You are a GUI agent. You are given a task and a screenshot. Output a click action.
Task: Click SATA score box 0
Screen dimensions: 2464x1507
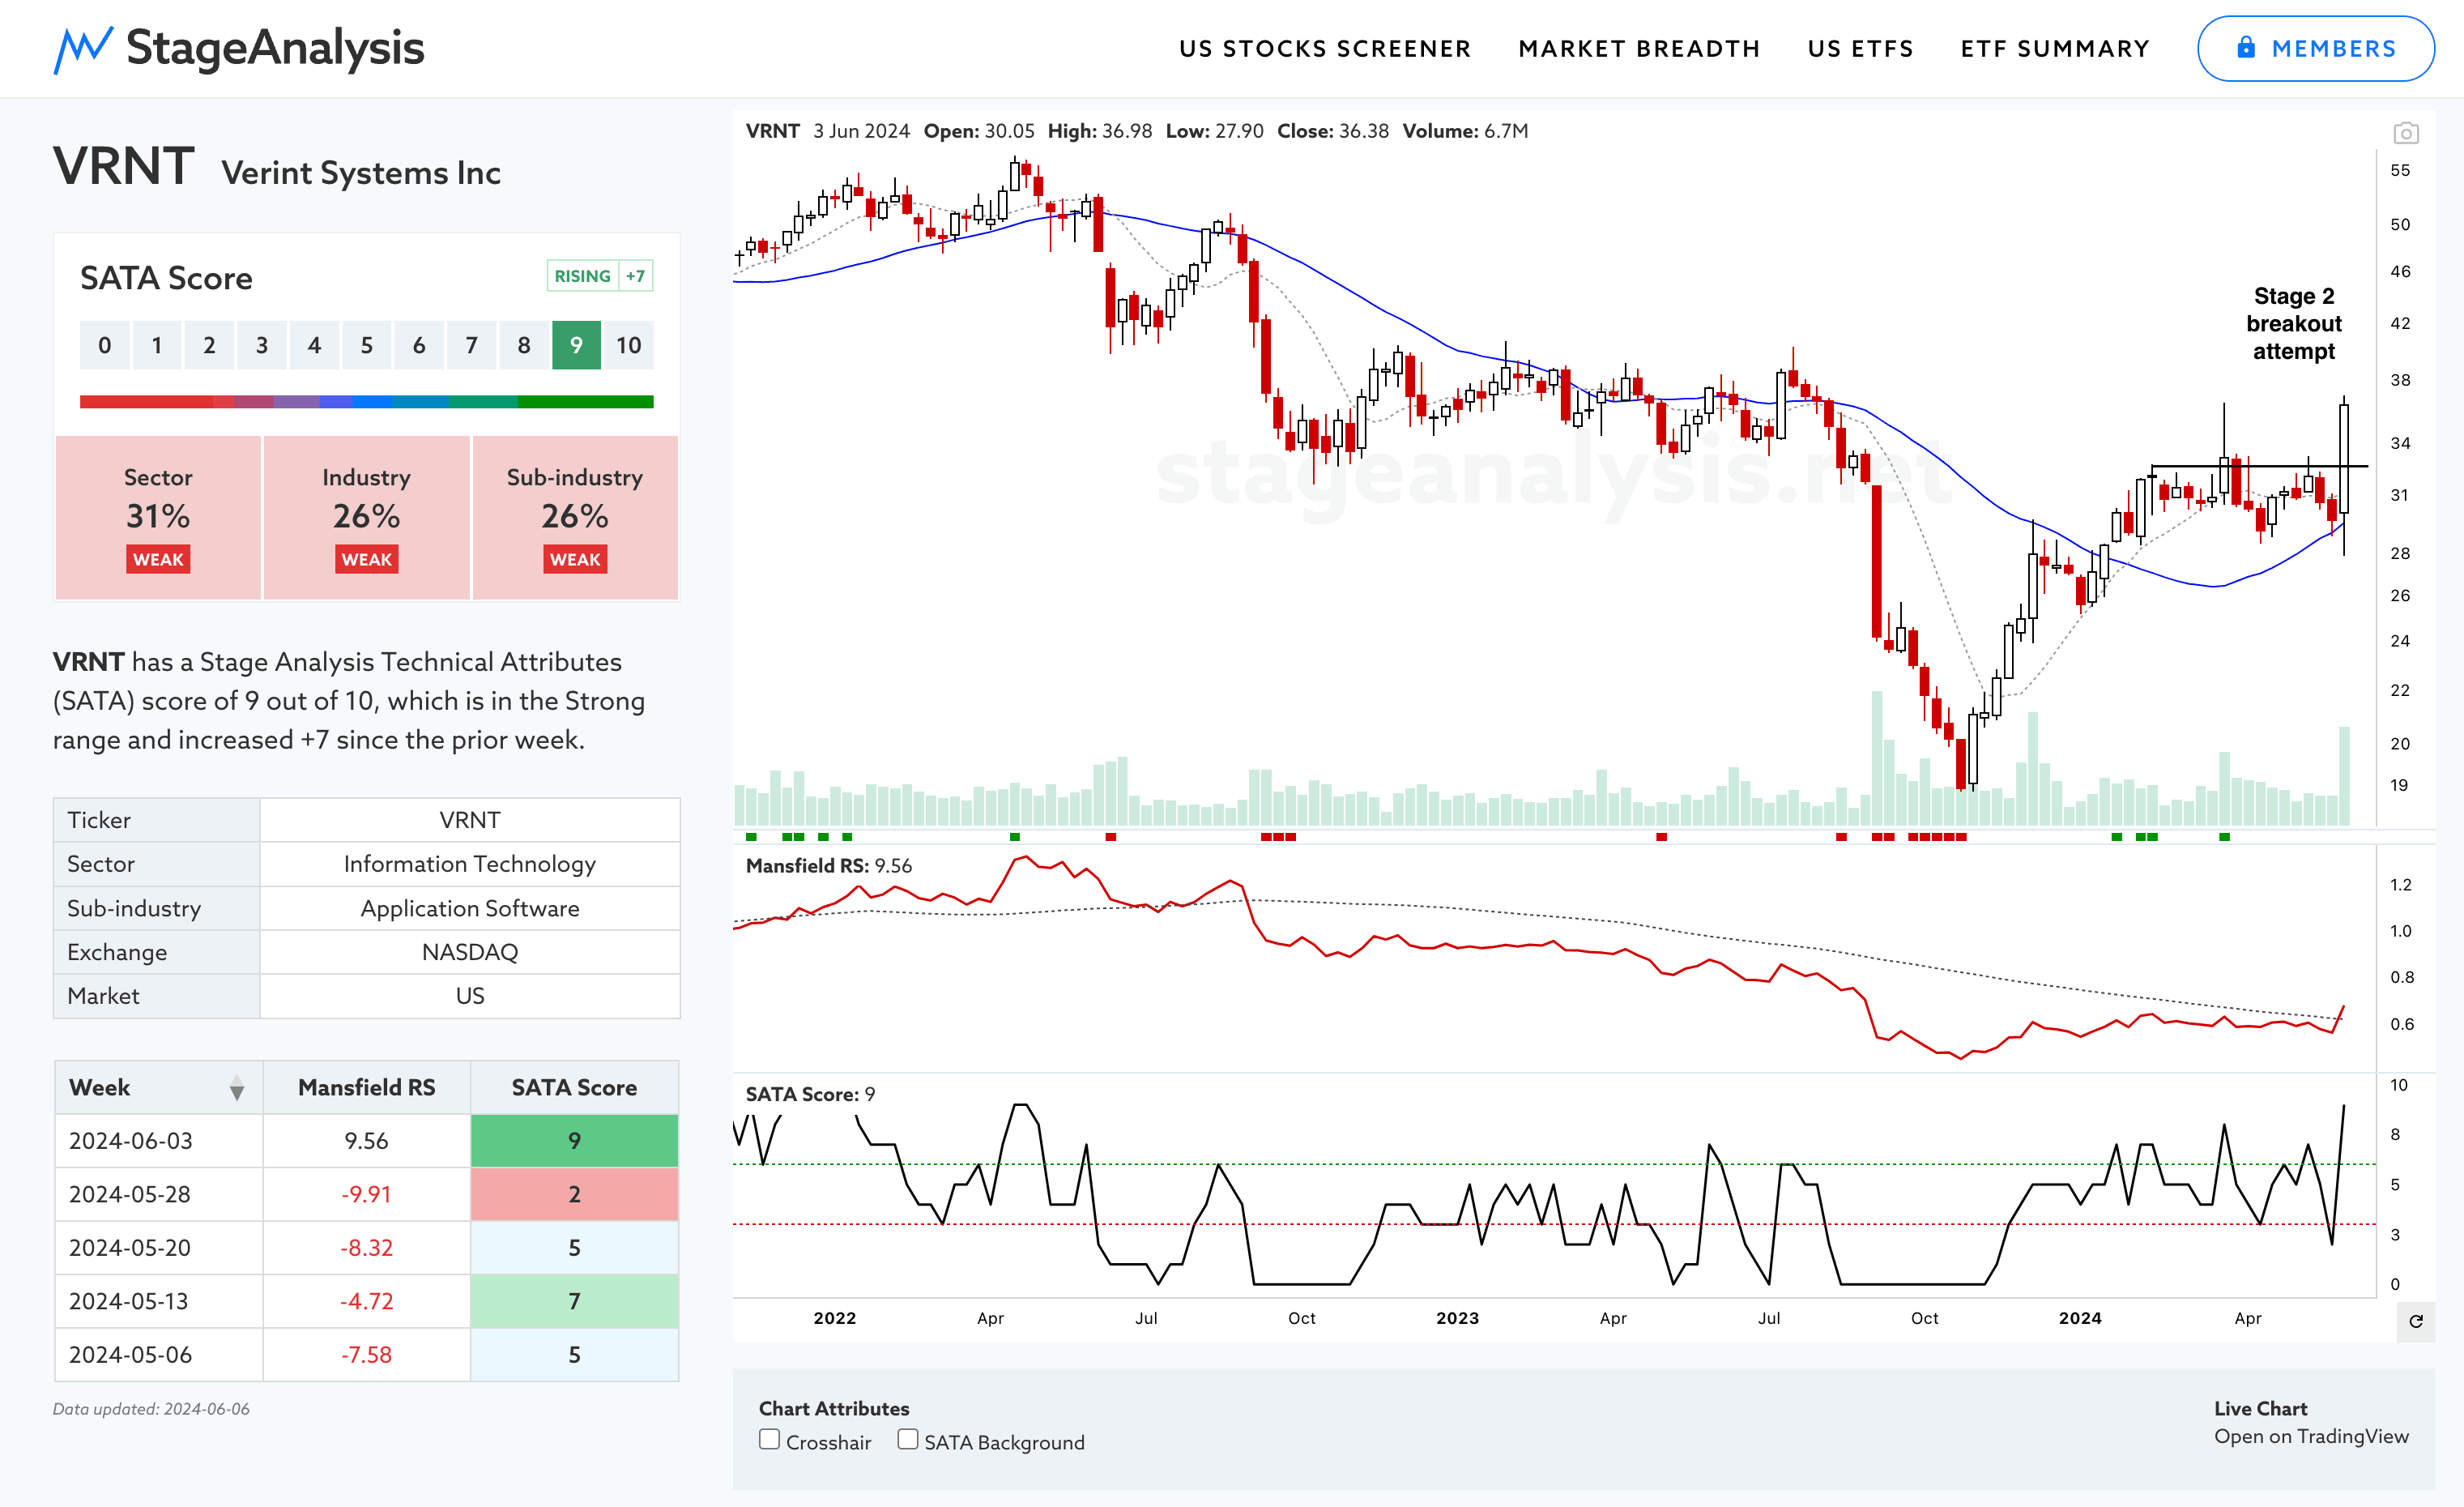point(105,345)
